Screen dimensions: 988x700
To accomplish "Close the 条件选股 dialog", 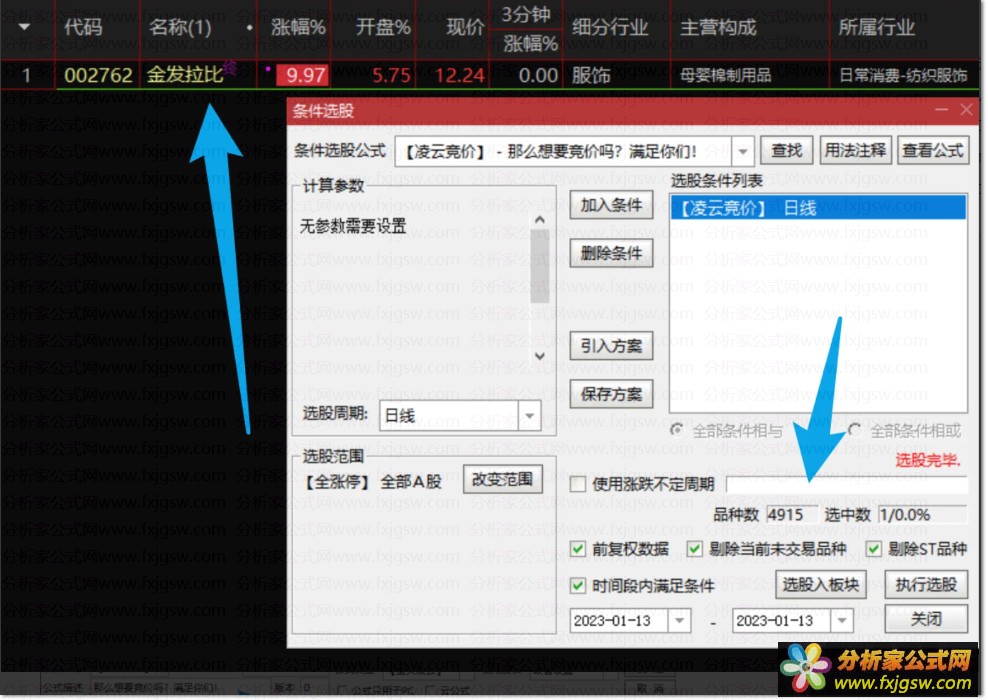I will point(966,110).
